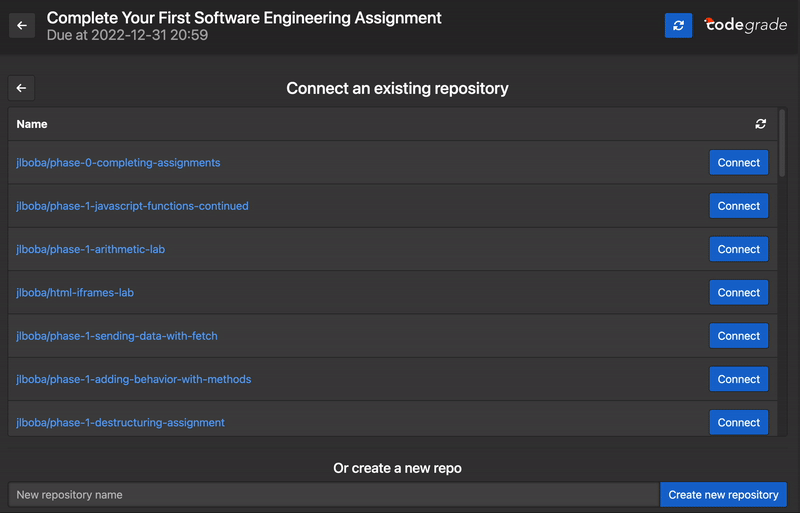Reload the repository list via table refresh icon

[761, 124]
